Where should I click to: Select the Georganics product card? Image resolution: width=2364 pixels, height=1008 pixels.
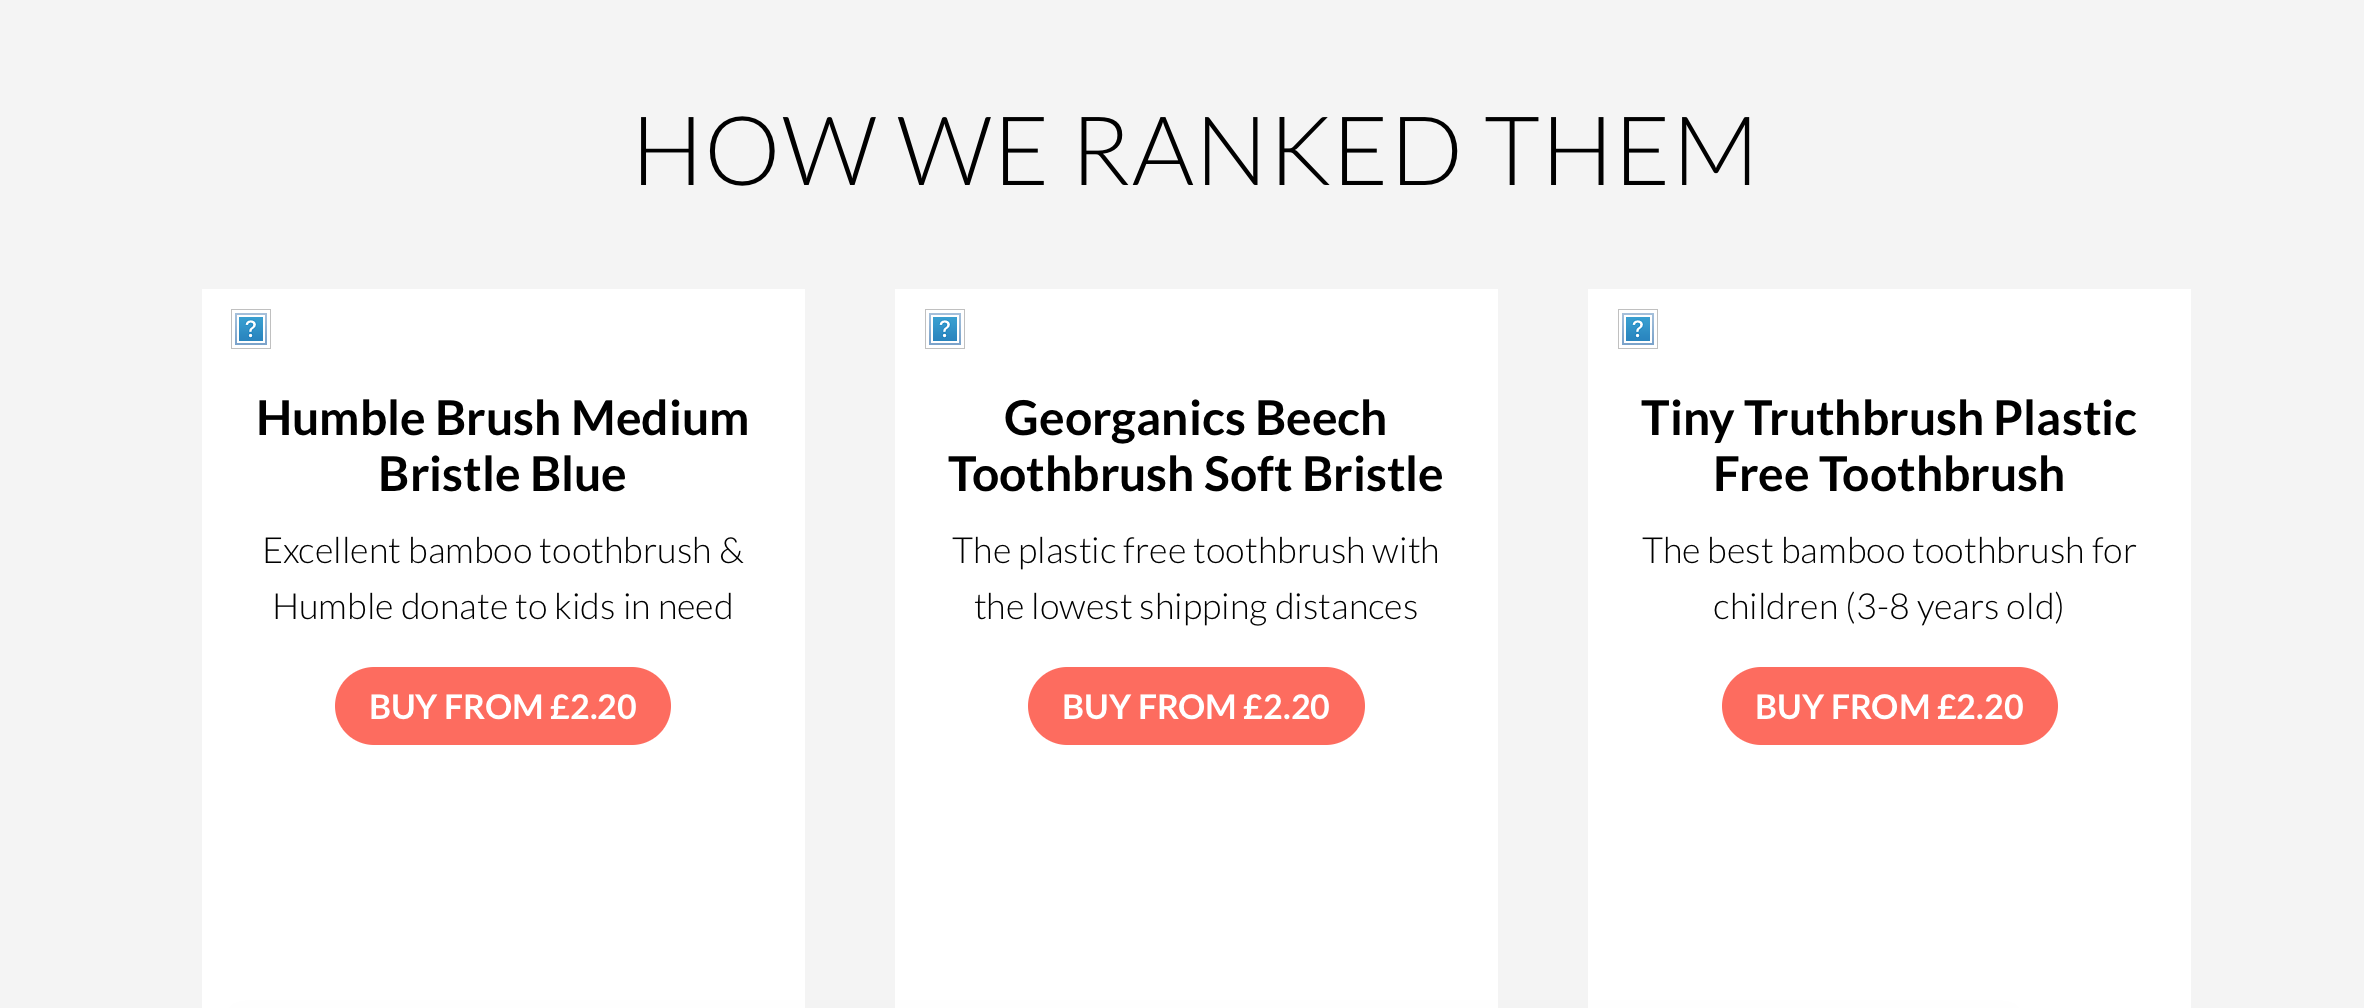coord(1195,860)
